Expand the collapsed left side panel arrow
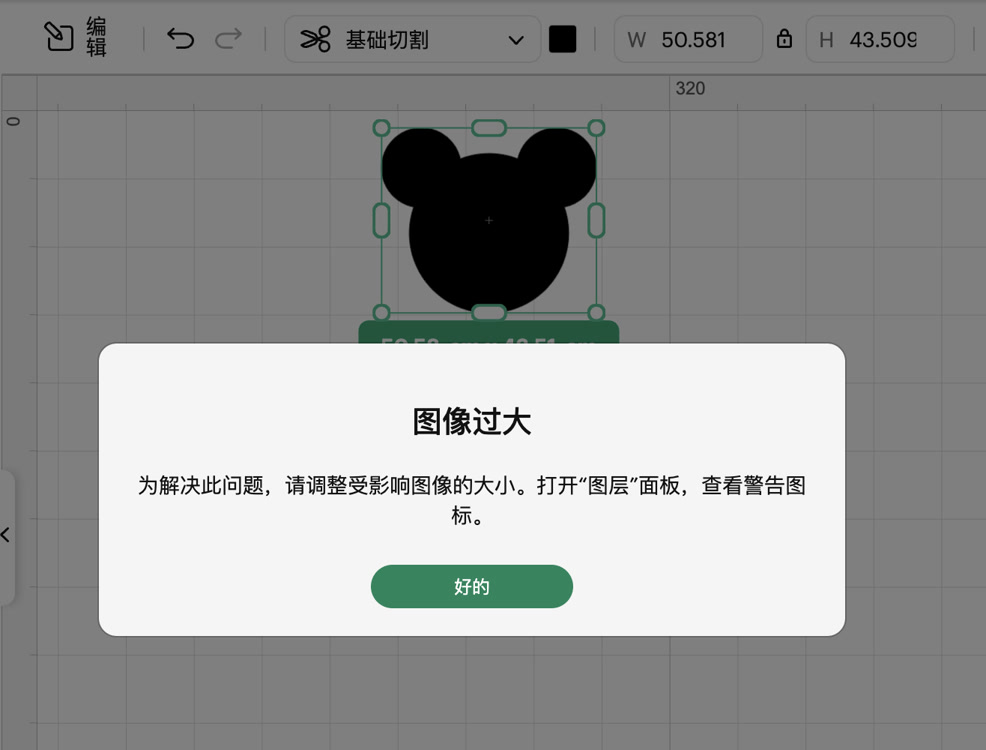The width and height of the screenshot is (986, 750). pyautogui.click(x=6, y=535)
